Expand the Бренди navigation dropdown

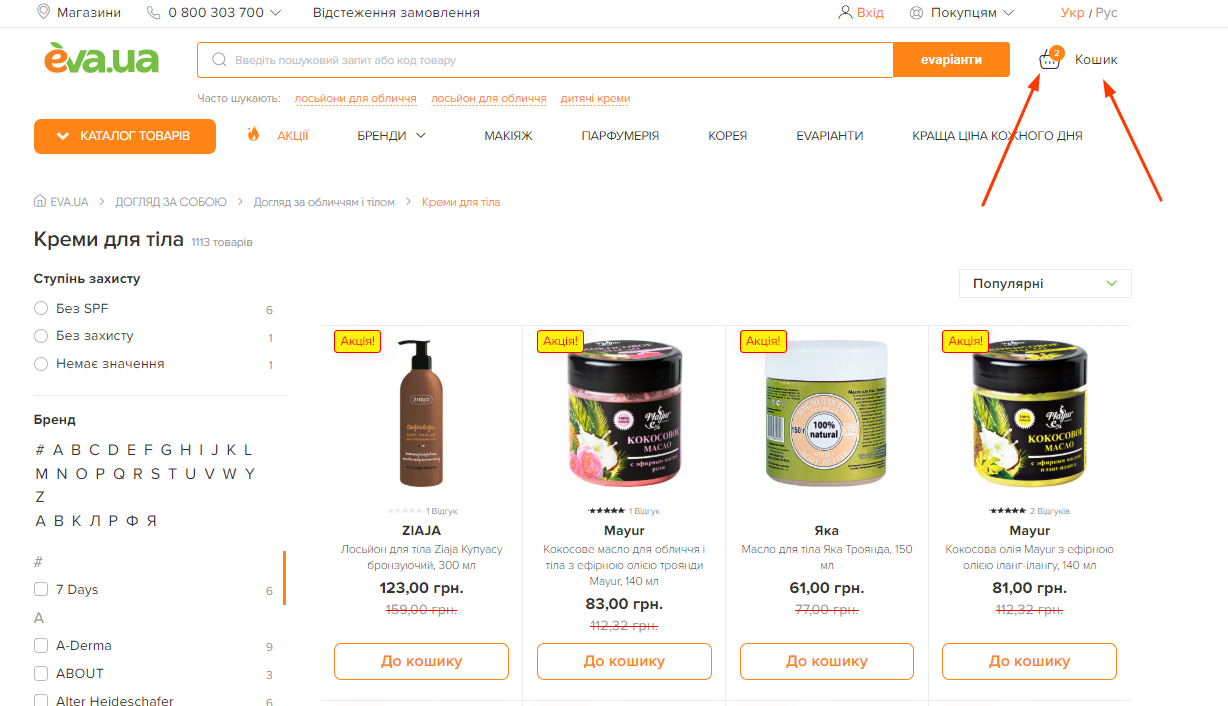point(392,136)
